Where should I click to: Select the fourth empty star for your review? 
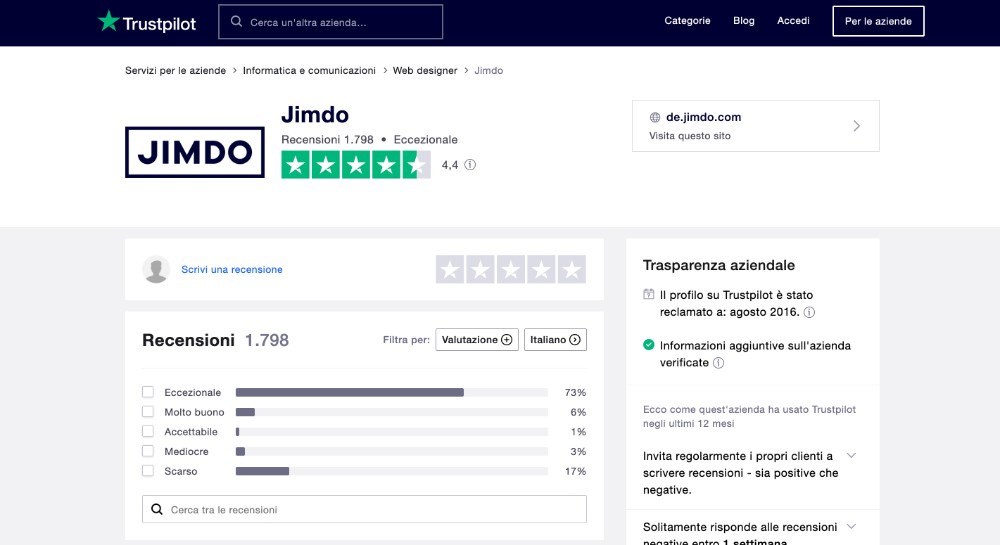(541, 270)
